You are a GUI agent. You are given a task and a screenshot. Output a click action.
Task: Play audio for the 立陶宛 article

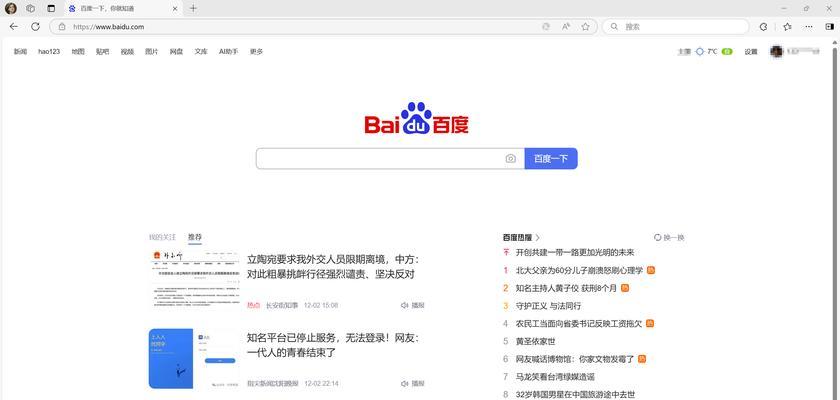point(412,305)
